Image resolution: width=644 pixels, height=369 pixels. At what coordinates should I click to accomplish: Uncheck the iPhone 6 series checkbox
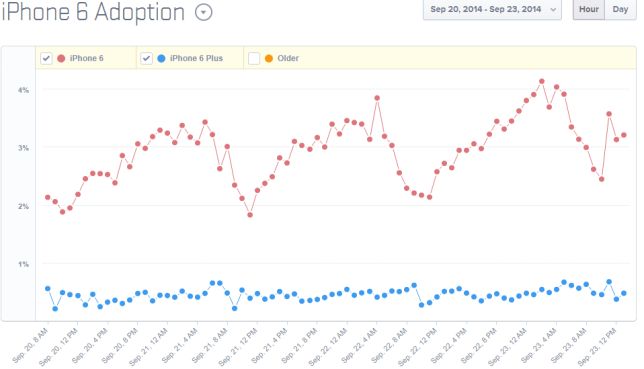pyautogui.click(x=46, y=58)
